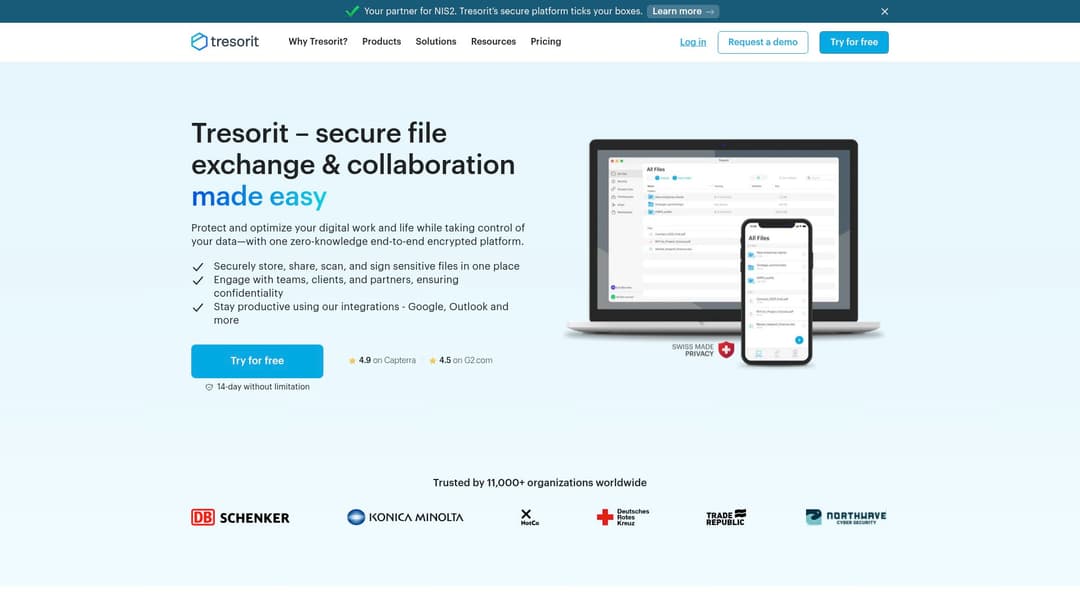Click the HotCo logo

click(529, 517)
